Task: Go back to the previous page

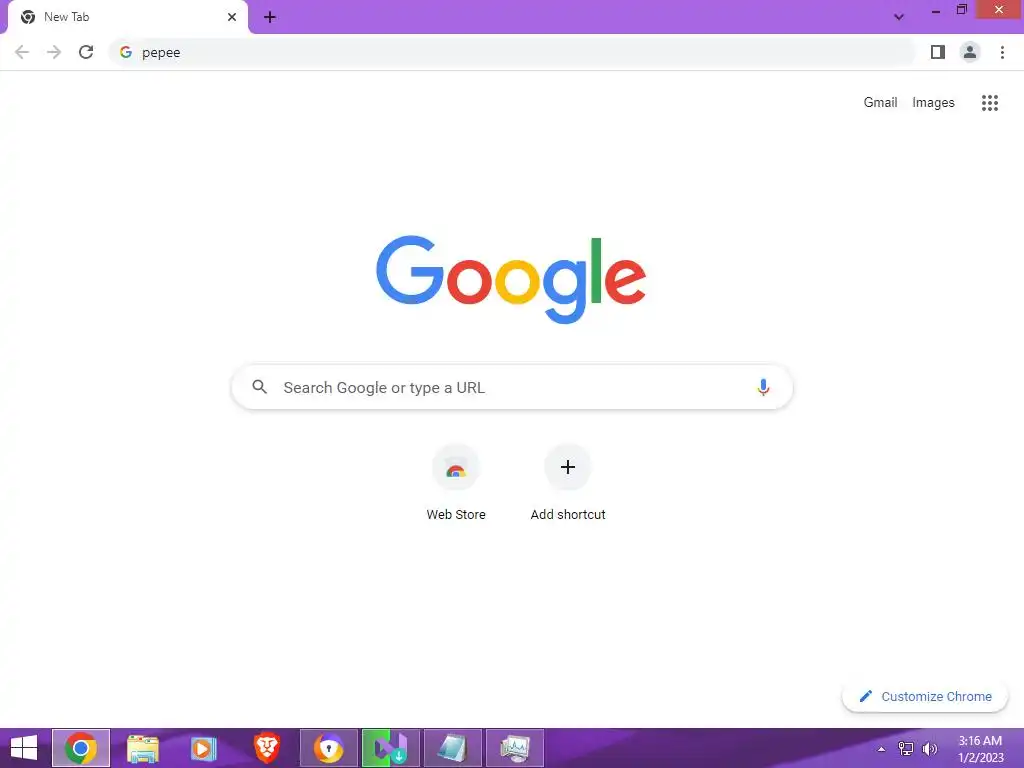Action: coord(22,52)
